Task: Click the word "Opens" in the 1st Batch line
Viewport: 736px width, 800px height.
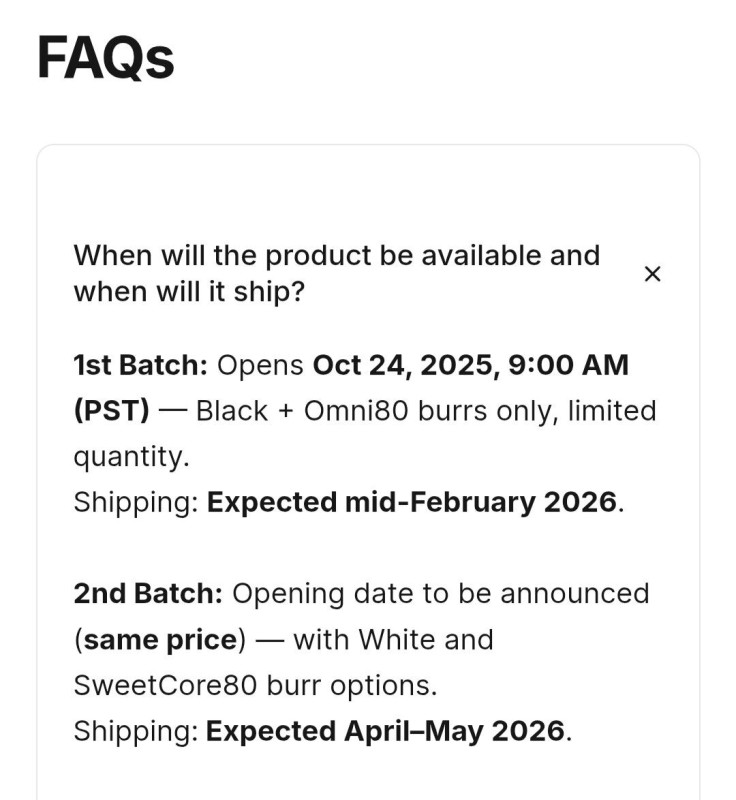Action: point(260,365)
